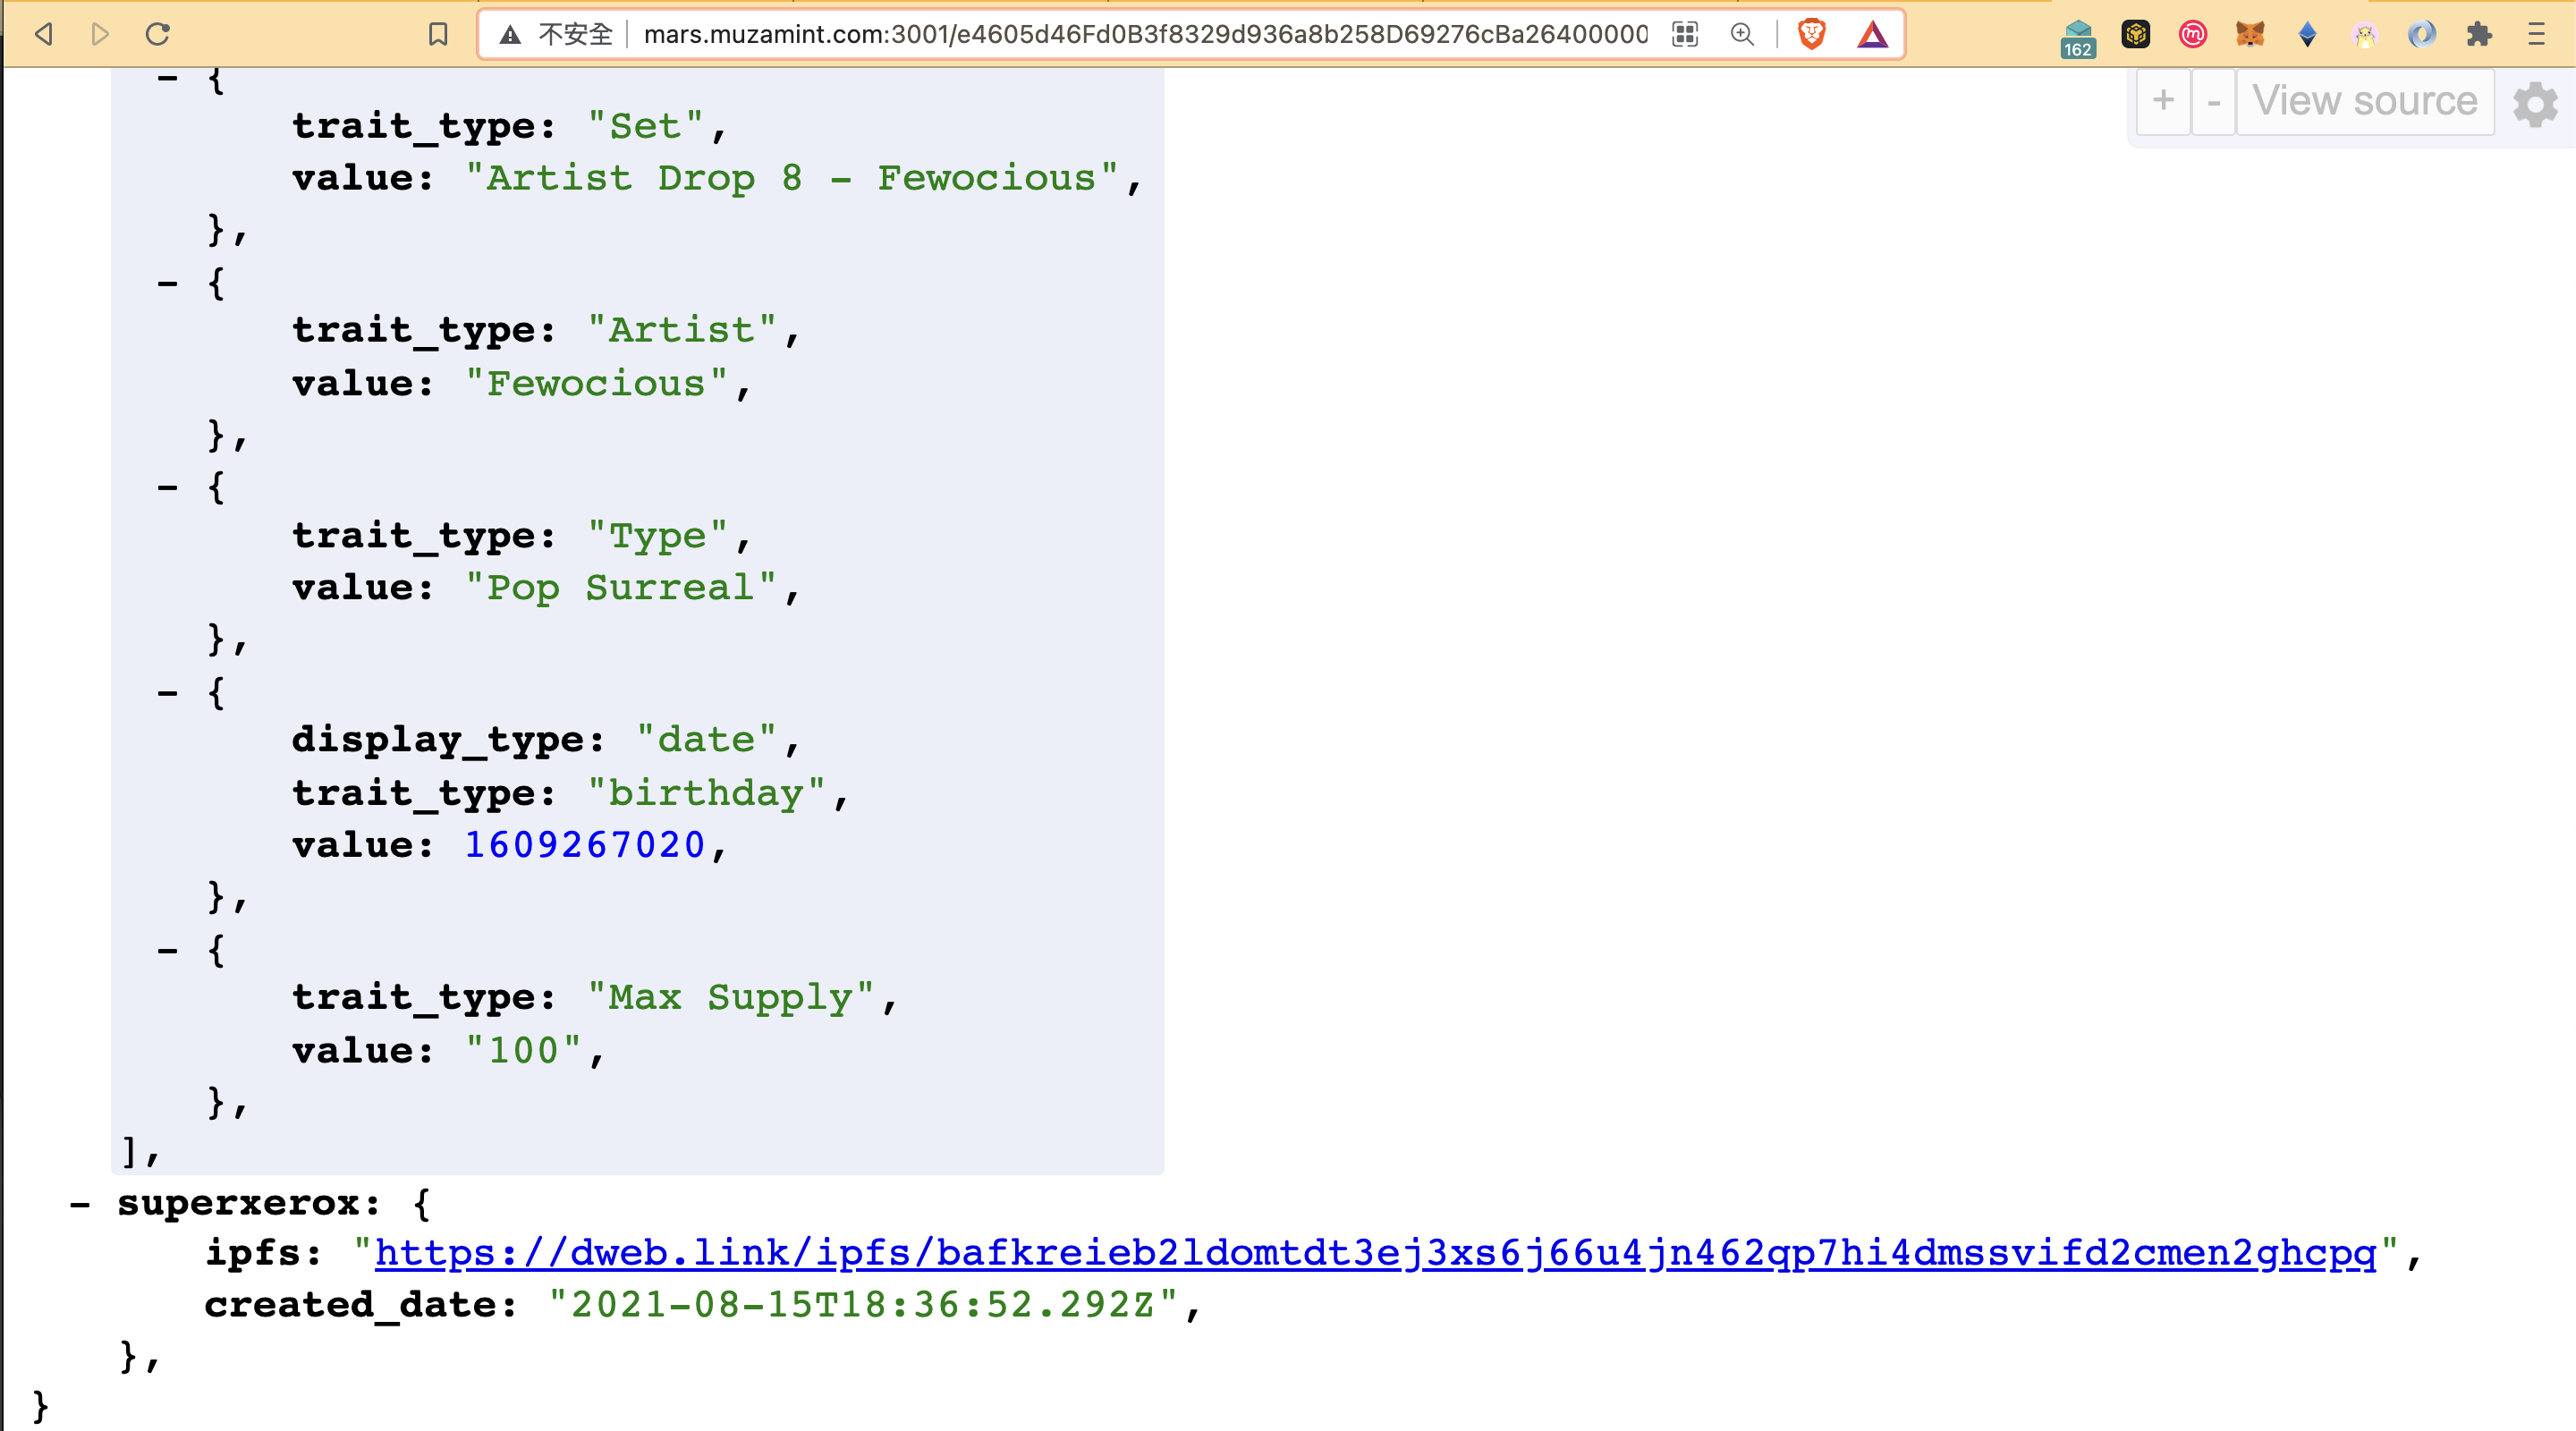The image size is (2576, 1431).
Task: Click the View source button
Action: (x=2365, y=101)
